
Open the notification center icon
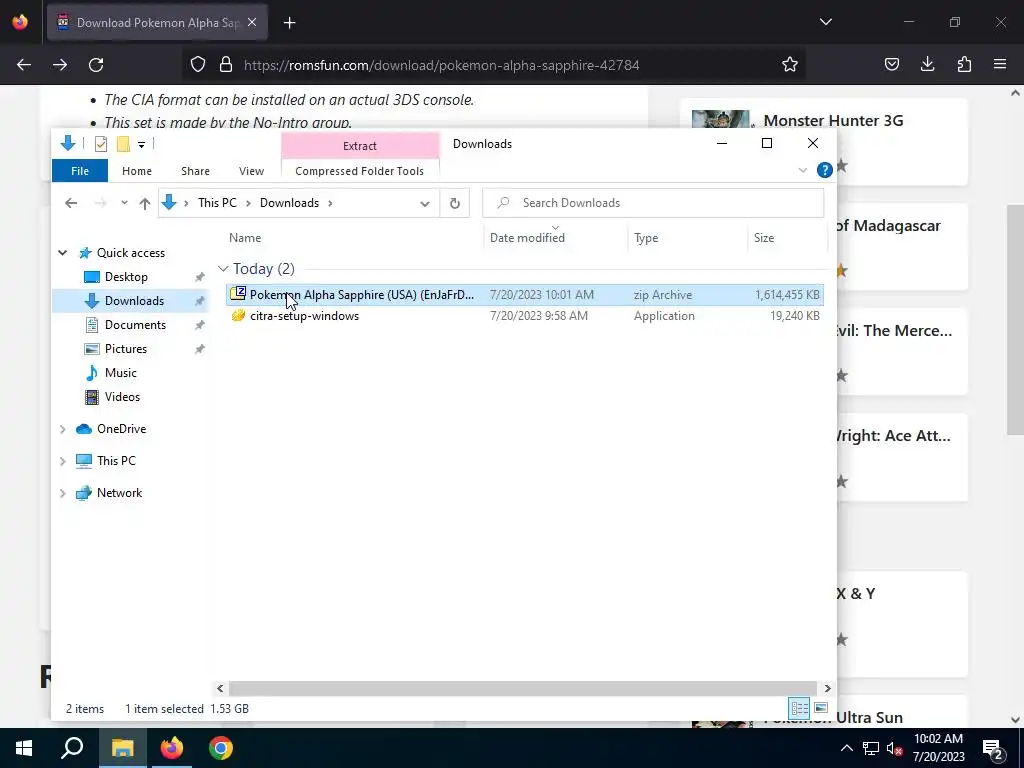tap(993, 749)
